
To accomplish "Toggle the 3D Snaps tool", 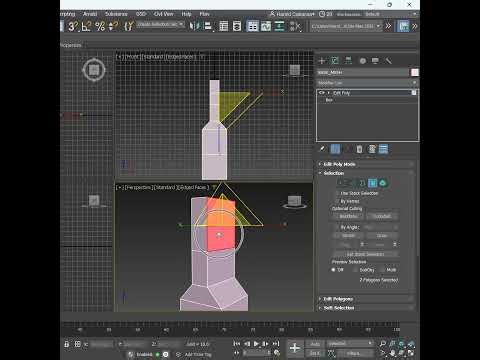I will (73, 26).
